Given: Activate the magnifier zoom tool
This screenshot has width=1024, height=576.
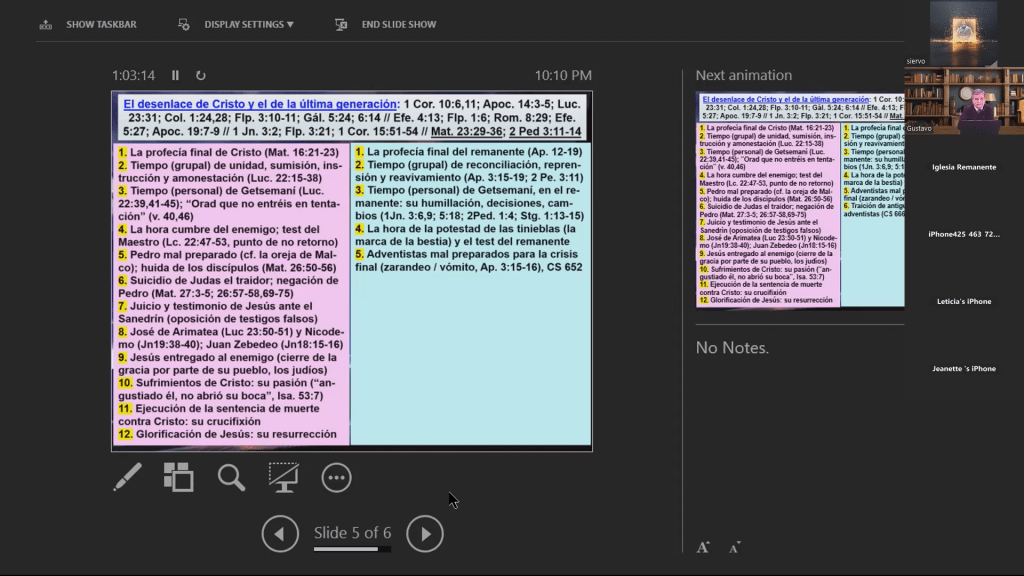Looking at the screenshot, I should coord(231,478).
